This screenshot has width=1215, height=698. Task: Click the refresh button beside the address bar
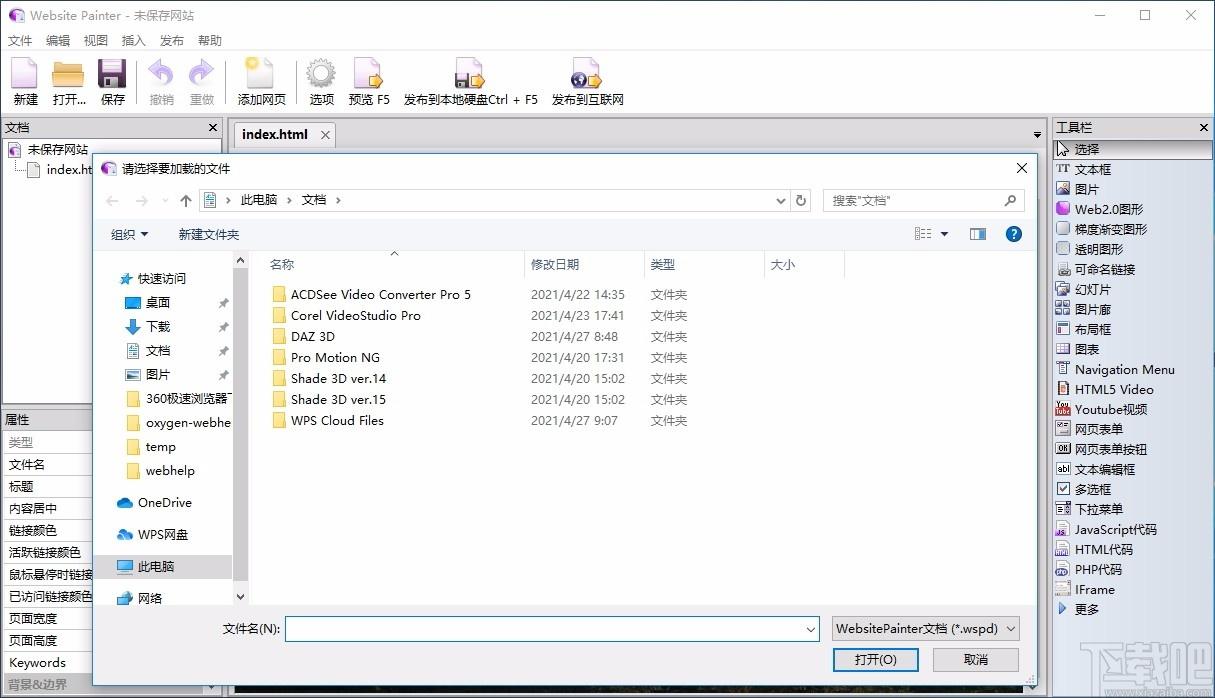800,200
